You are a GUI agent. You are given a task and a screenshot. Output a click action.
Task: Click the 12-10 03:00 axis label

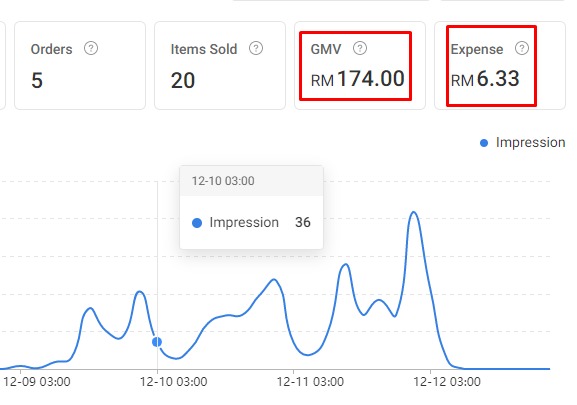click(x=173, y=381)
